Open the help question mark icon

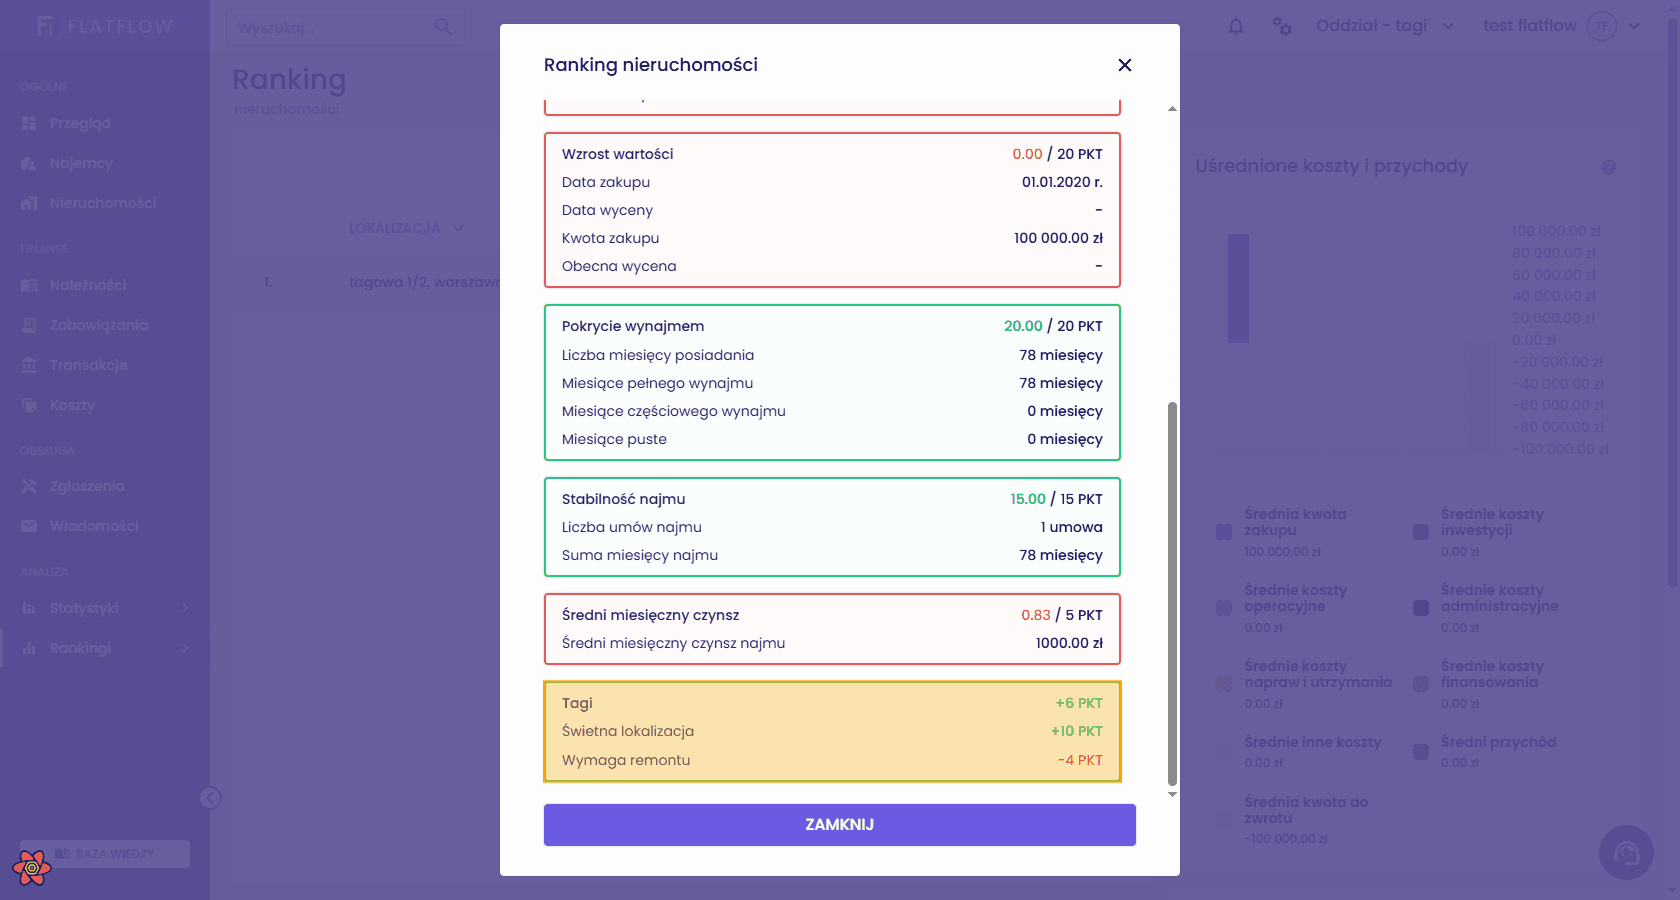pos(1609,167)
